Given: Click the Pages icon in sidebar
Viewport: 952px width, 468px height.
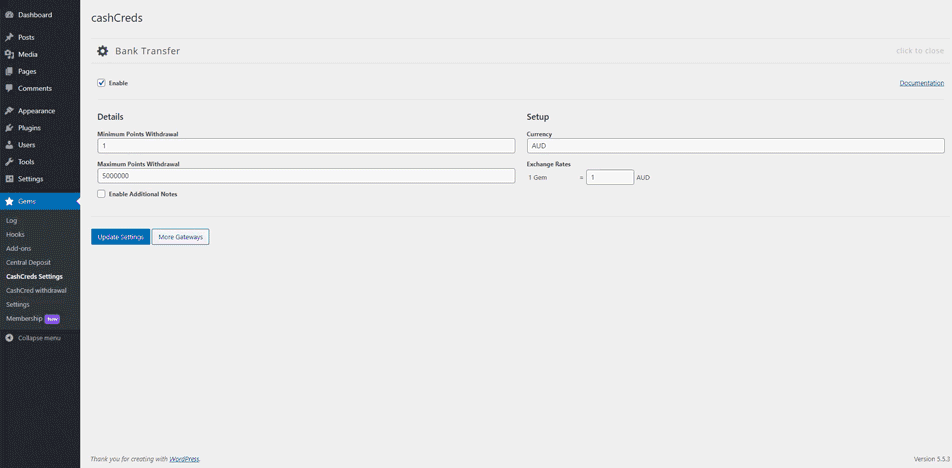Looking at the screenshot, I should click(x=9, y=71).
